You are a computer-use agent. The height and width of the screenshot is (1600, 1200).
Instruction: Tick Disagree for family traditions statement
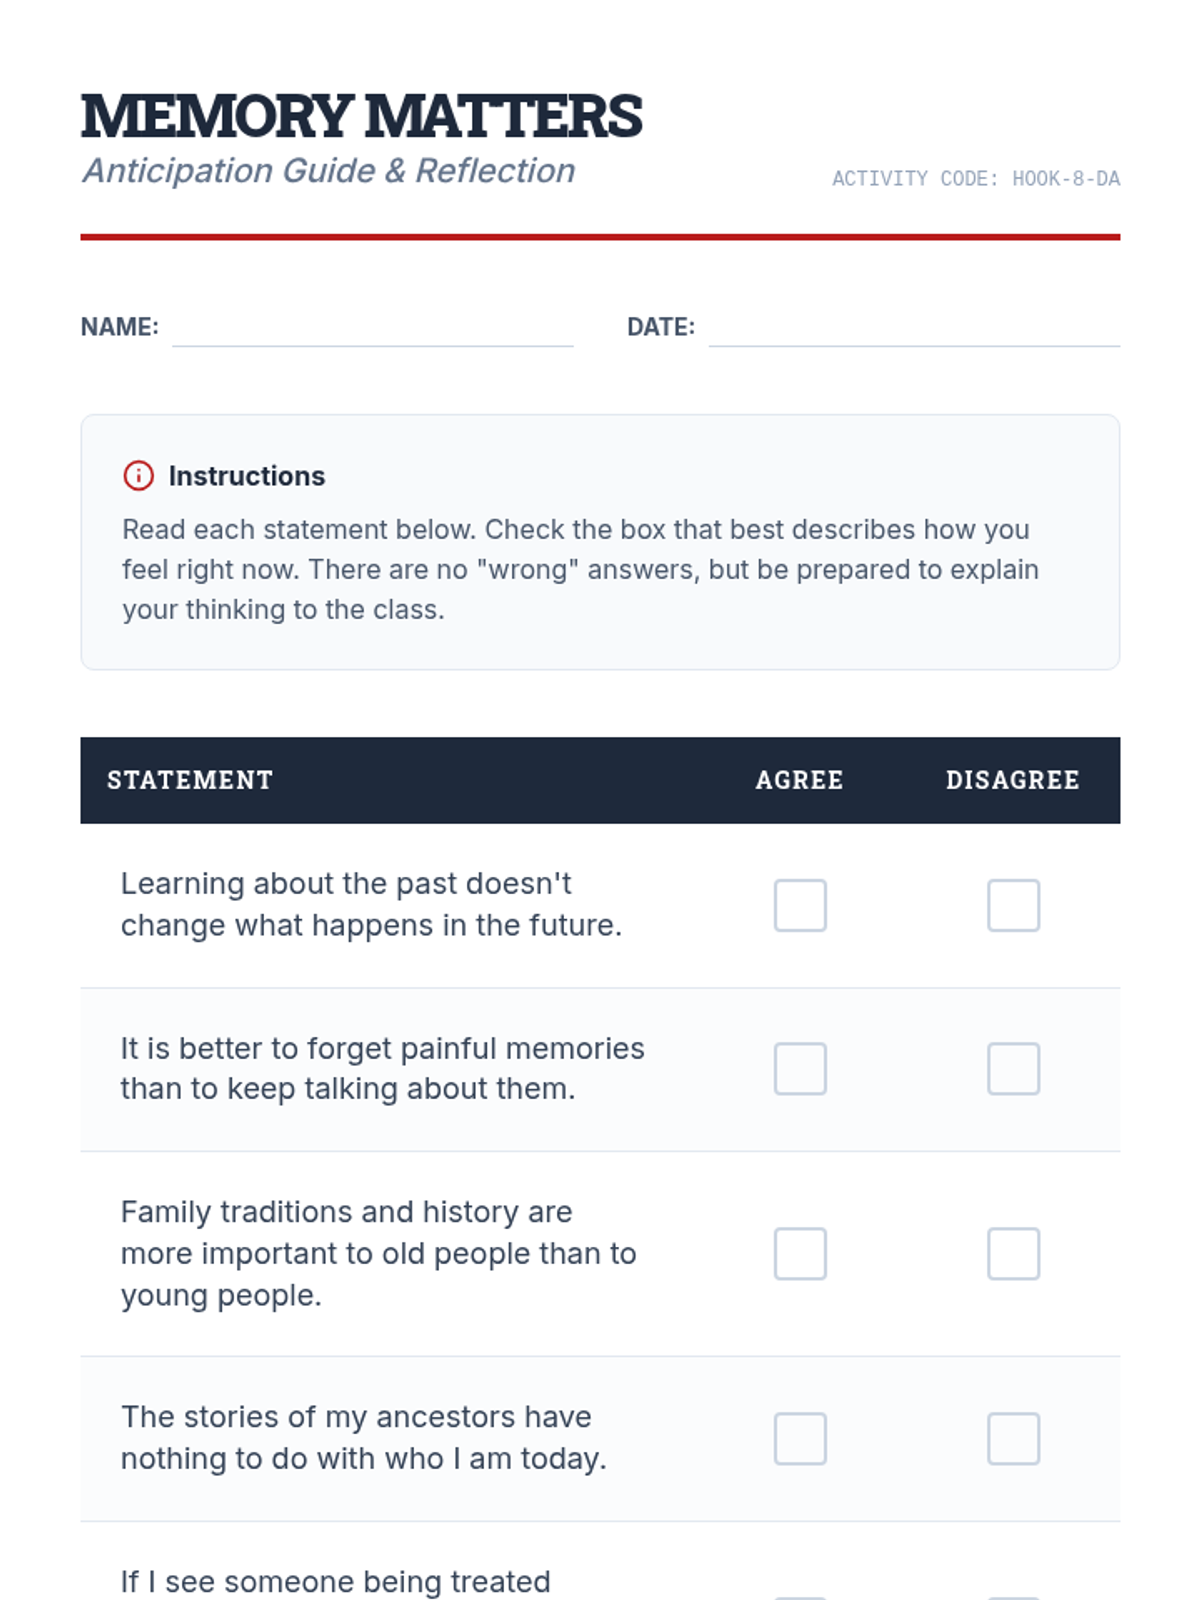click(1013, 1254)
